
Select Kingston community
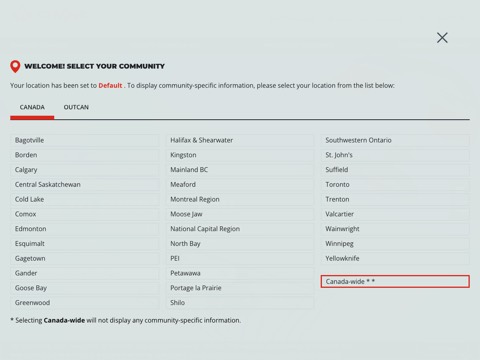(240, 155)
